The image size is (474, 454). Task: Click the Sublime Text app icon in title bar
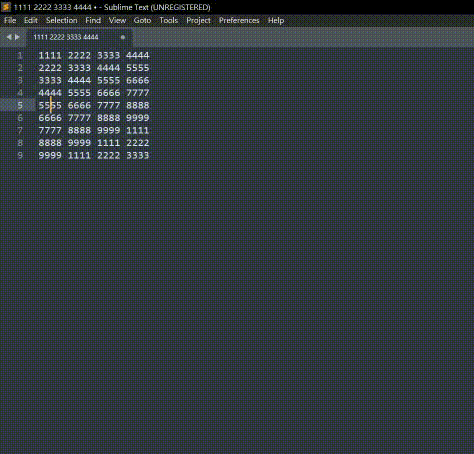click(x=6, y=7)
